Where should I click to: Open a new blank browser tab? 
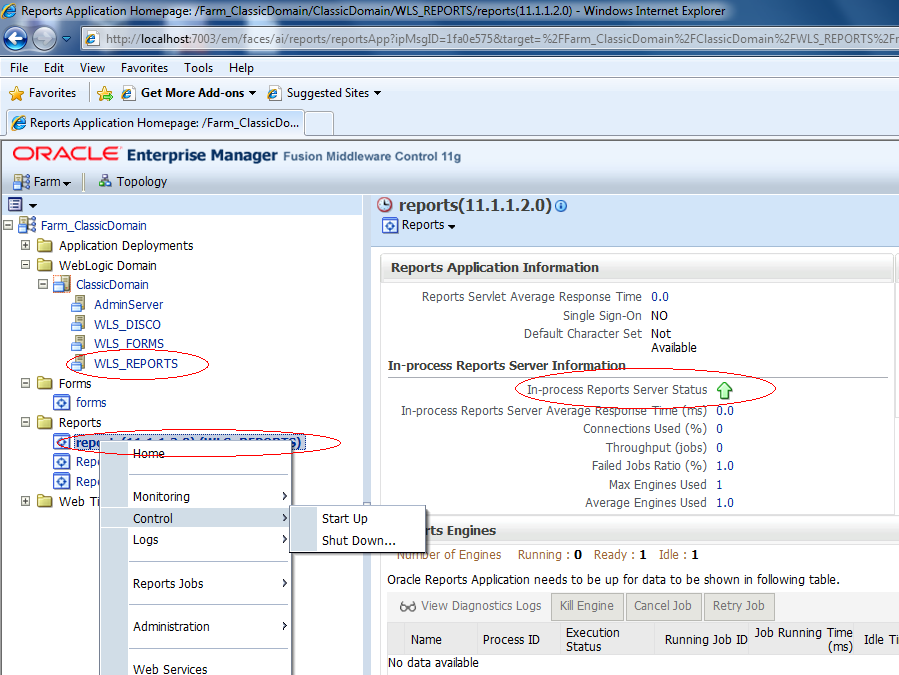[319, 123]
